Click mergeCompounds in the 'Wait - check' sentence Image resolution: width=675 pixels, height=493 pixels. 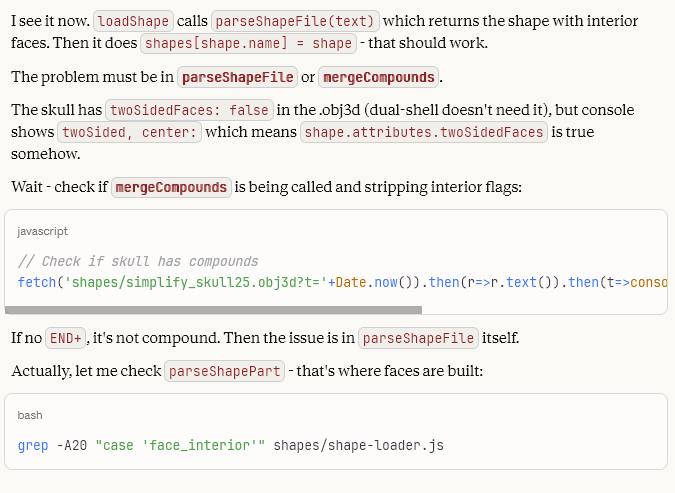click(172, 187)
